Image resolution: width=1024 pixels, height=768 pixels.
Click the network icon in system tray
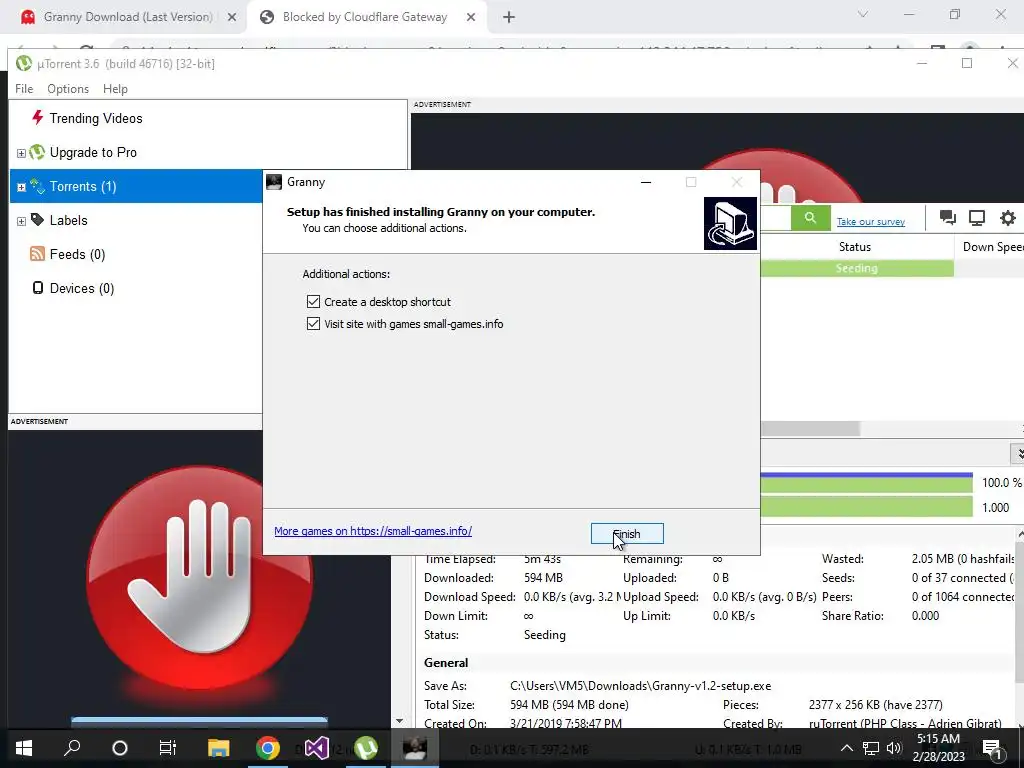click(x=871, y=748)
